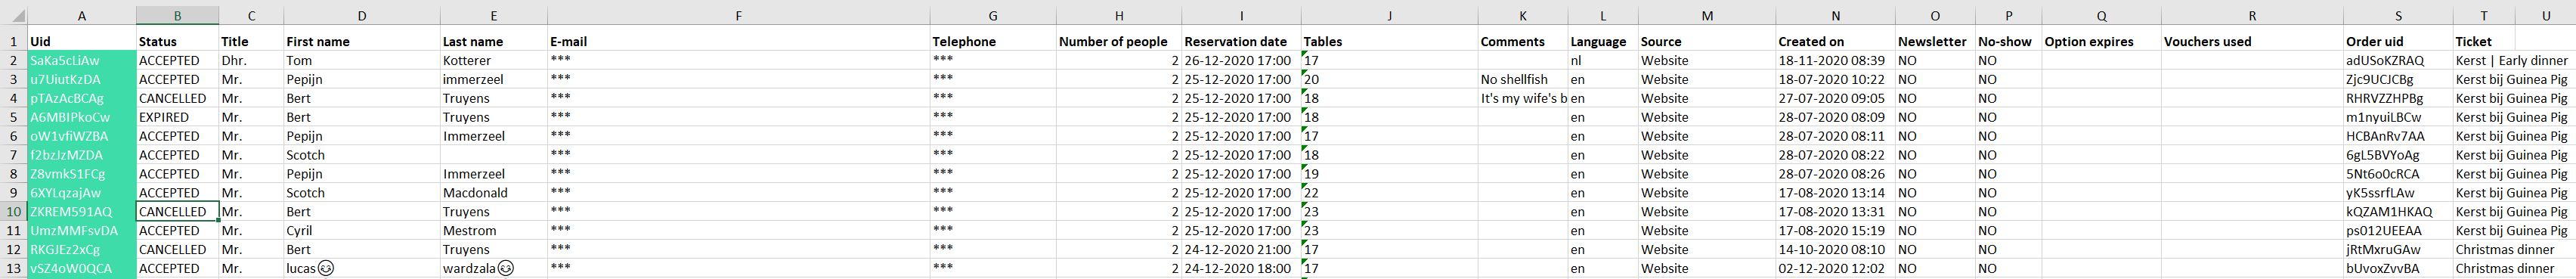Click the select-all corner of the sheet
The image size is (2576, 279).
point(13,16)
